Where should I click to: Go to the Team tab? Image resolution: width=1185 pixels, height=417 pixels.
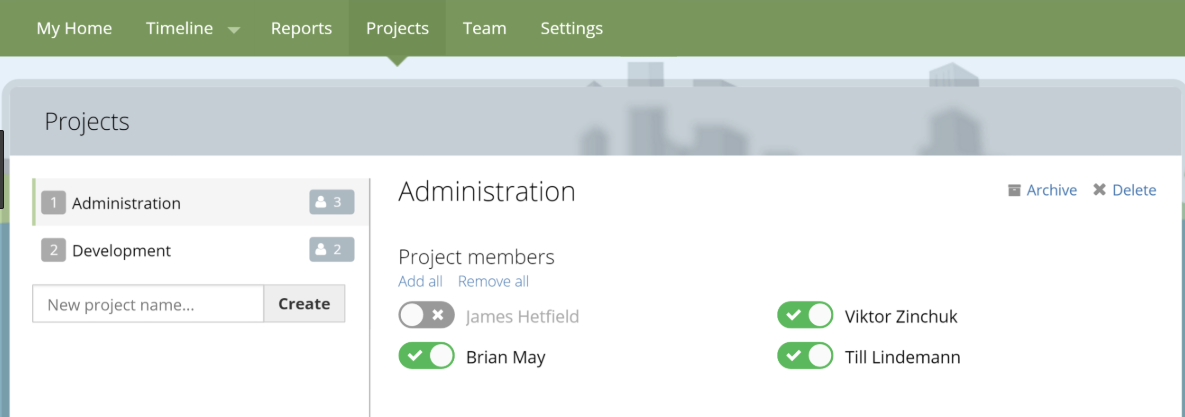pos(484,28)
